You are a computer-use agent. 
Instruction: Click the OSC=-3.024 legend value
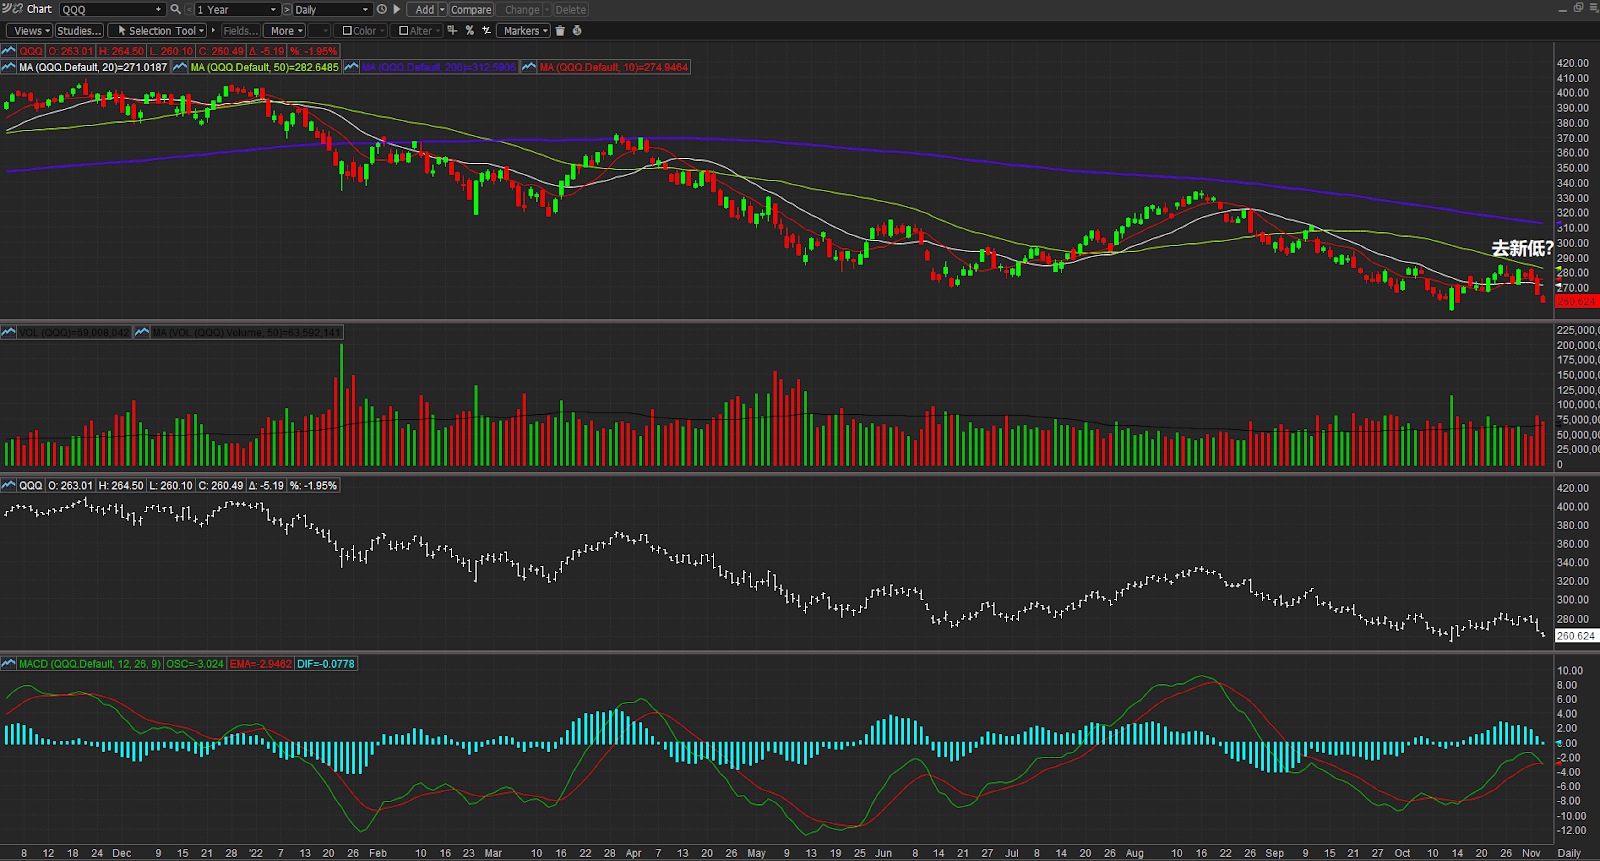pos(195,664)
